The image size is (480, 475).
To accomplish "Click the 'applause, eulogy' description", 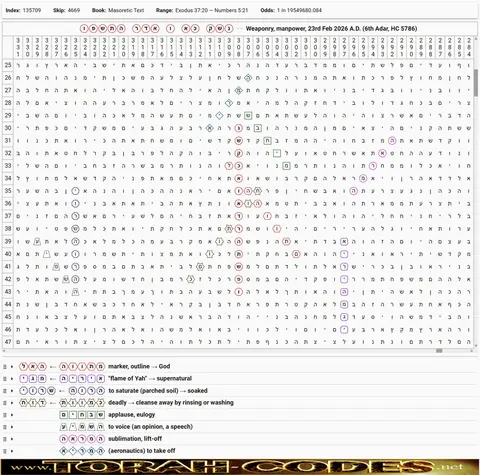I will [132, 415].
